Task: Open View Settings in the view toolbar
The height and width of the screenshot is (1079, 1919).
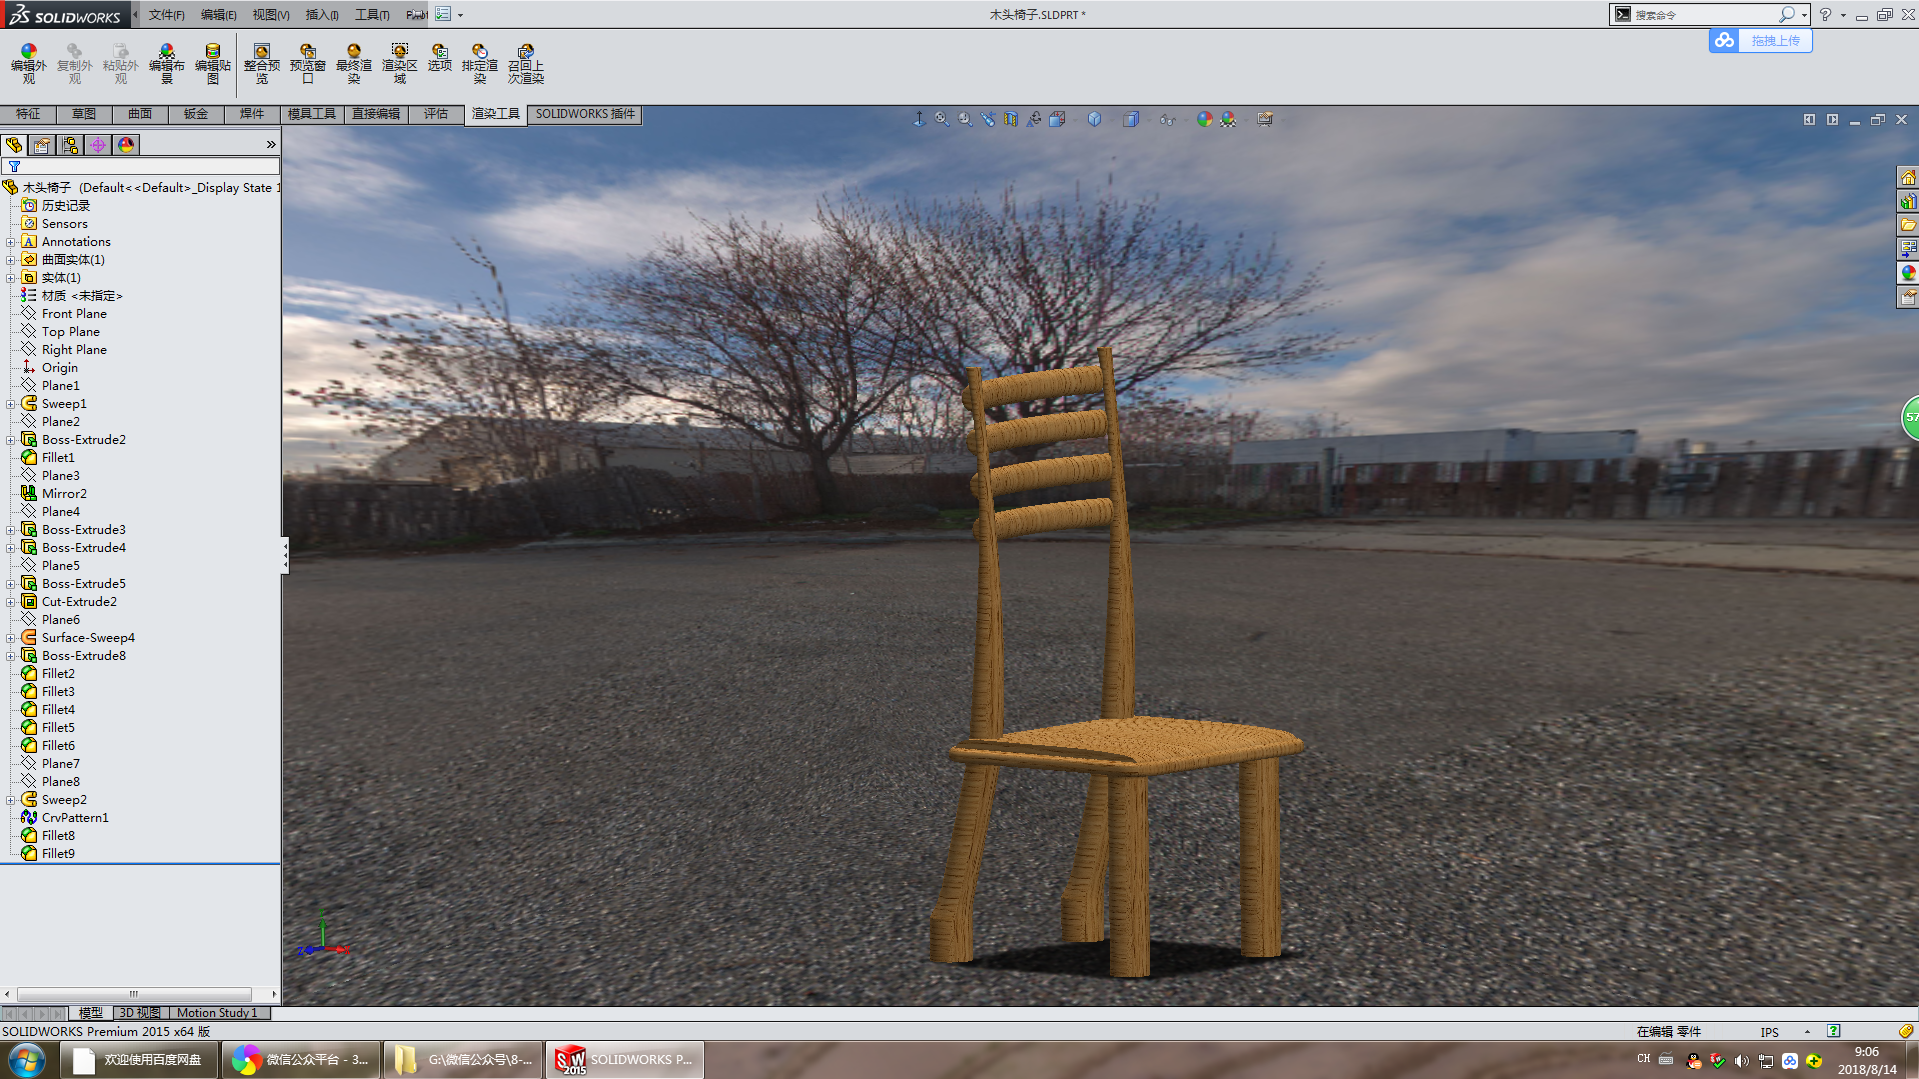Action: coord(1265,119)
